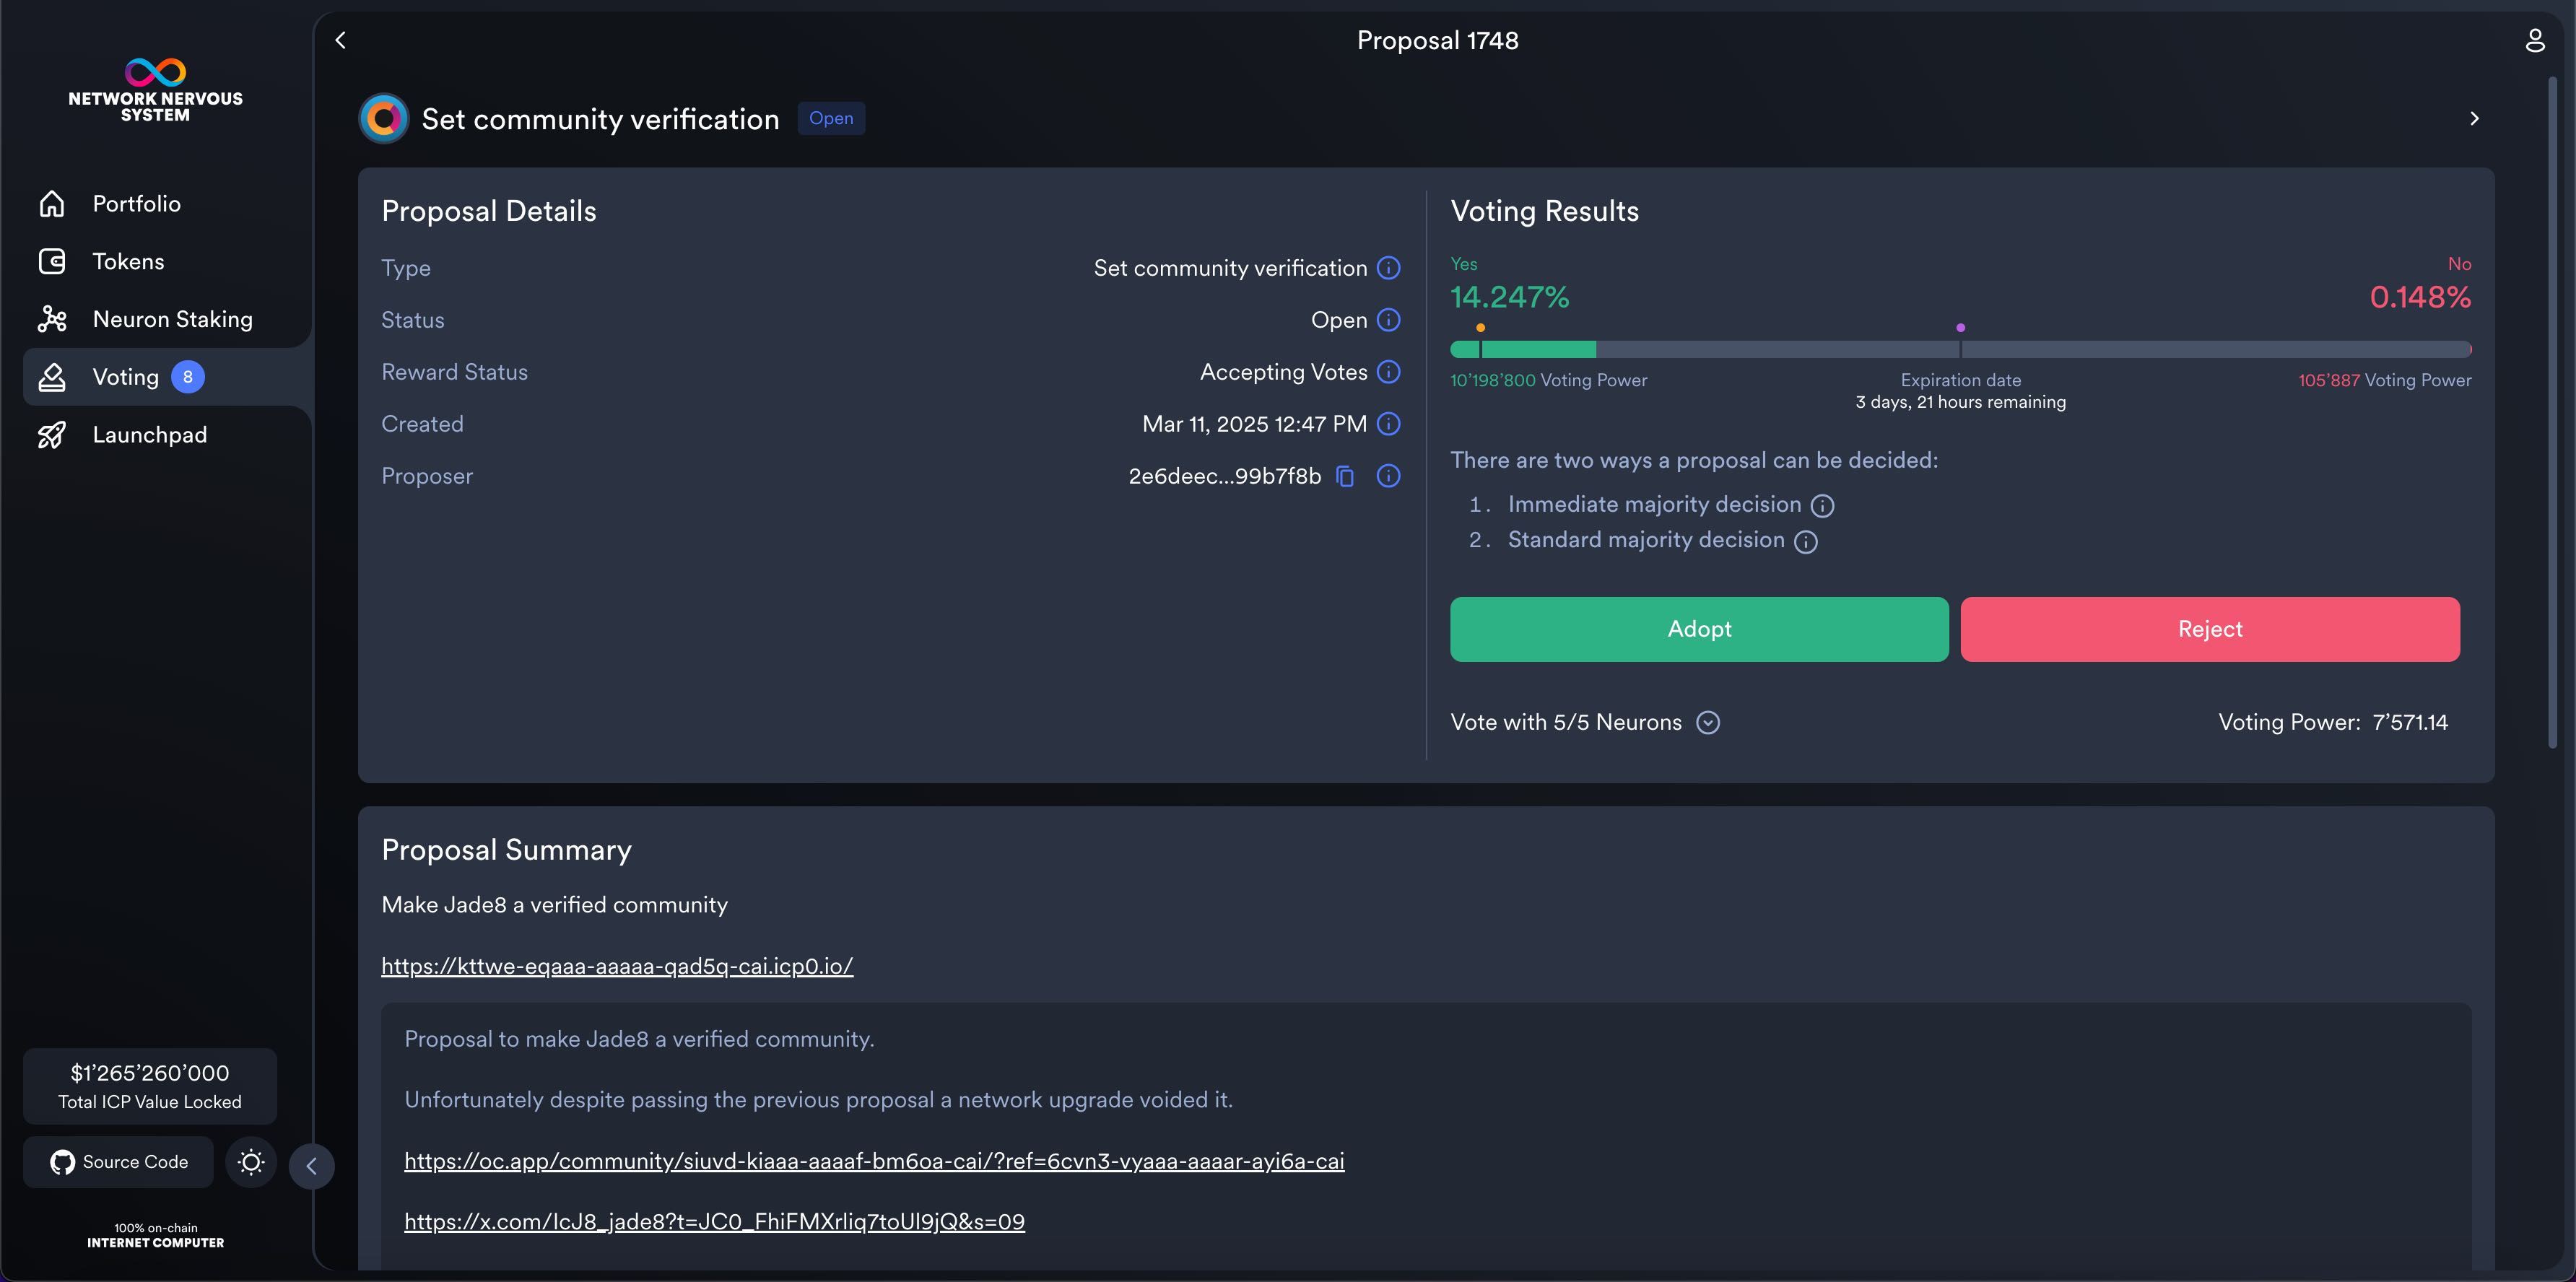Go to next proposal with right chevron
The height and width of the screenshot is (1282, 2576).
2474,119
